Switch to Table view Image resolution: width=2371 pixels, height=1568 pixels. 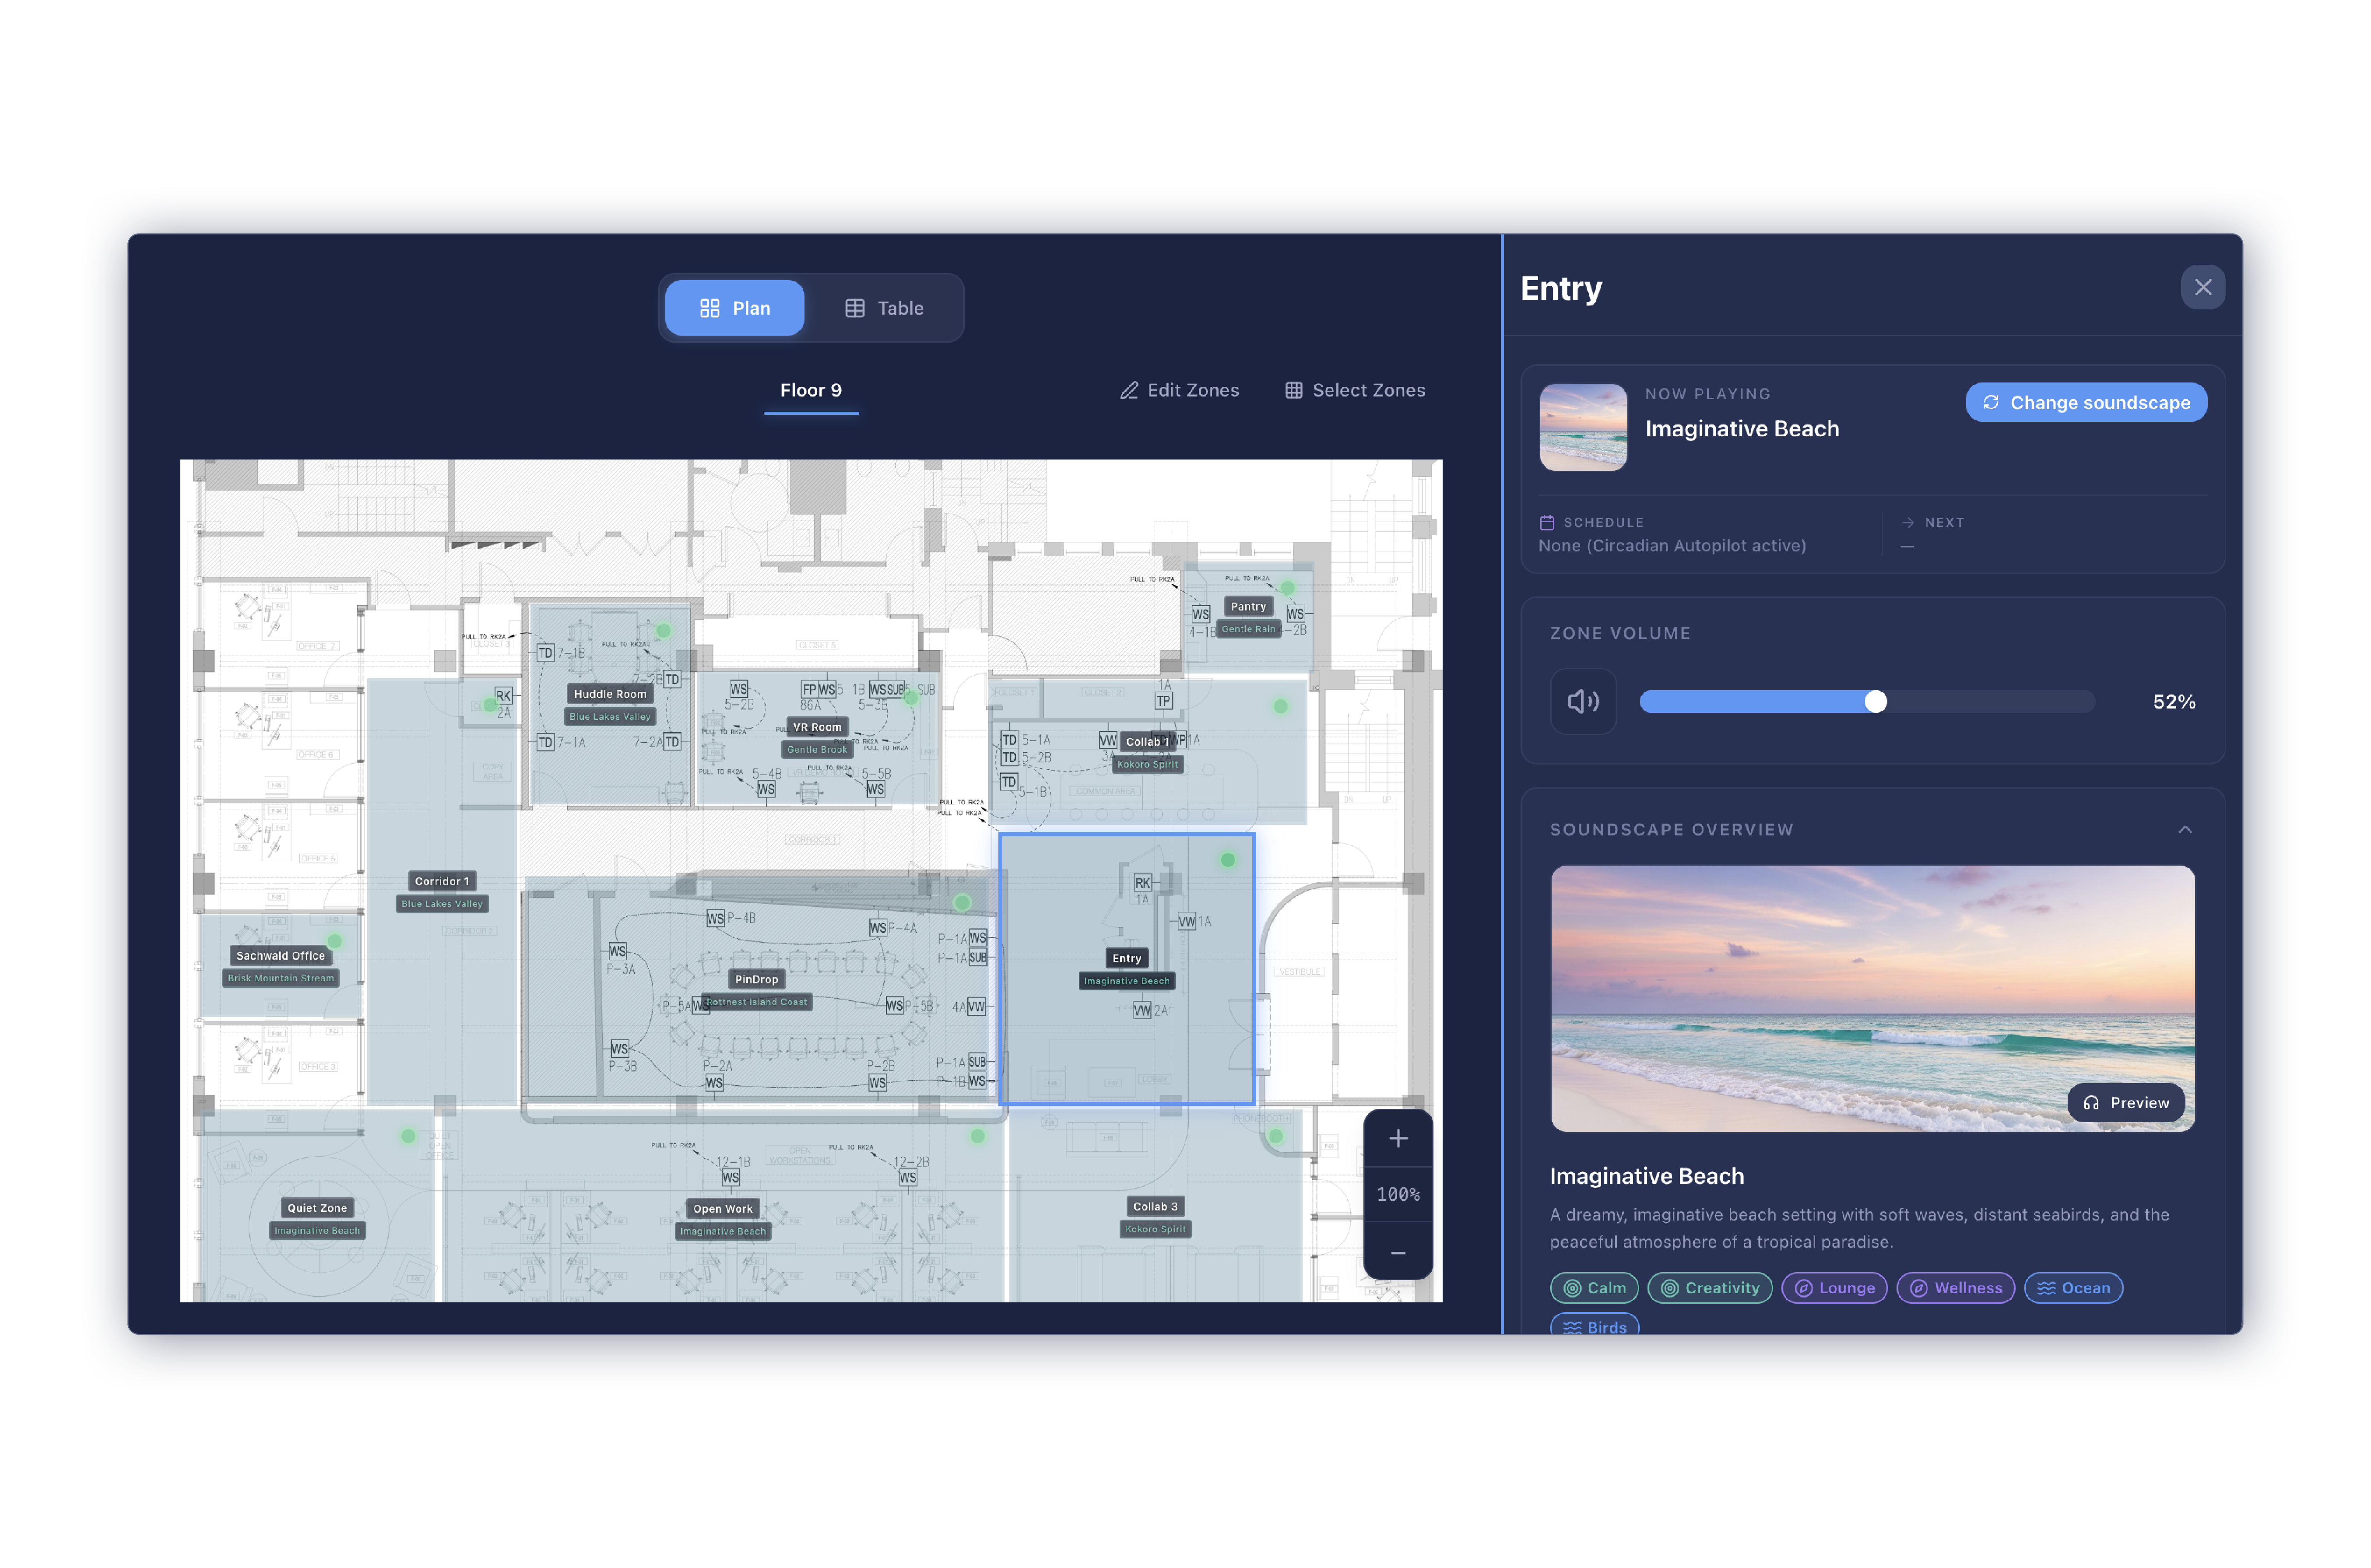[884, 309]
